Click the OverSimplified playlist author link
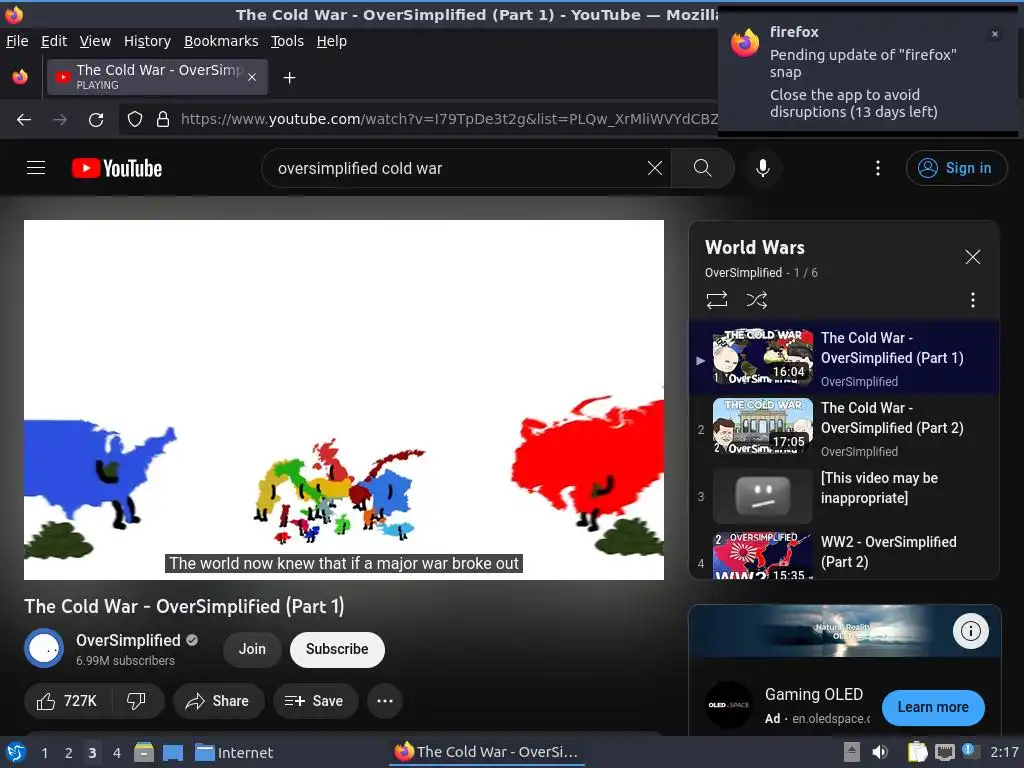 [x=743, y=273]
